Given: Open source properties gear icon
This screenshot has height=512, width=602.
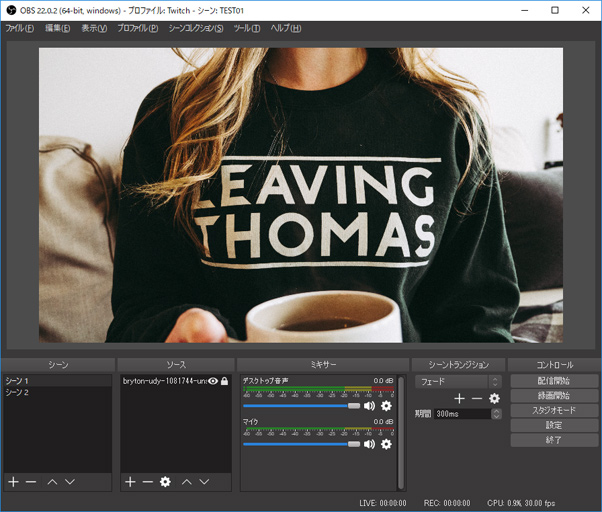Looking at the screenshot, I should [x=165, y=482].
